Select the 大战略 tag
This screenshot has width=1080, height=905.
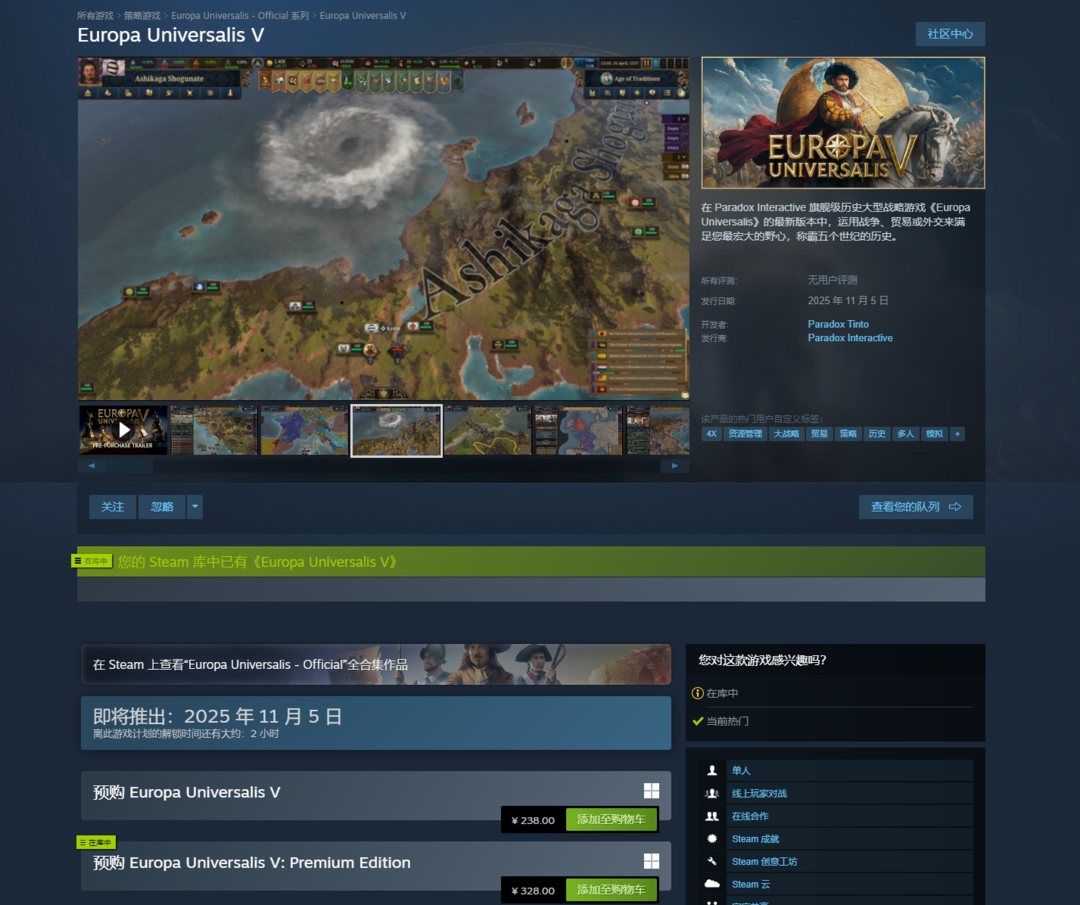786,434
